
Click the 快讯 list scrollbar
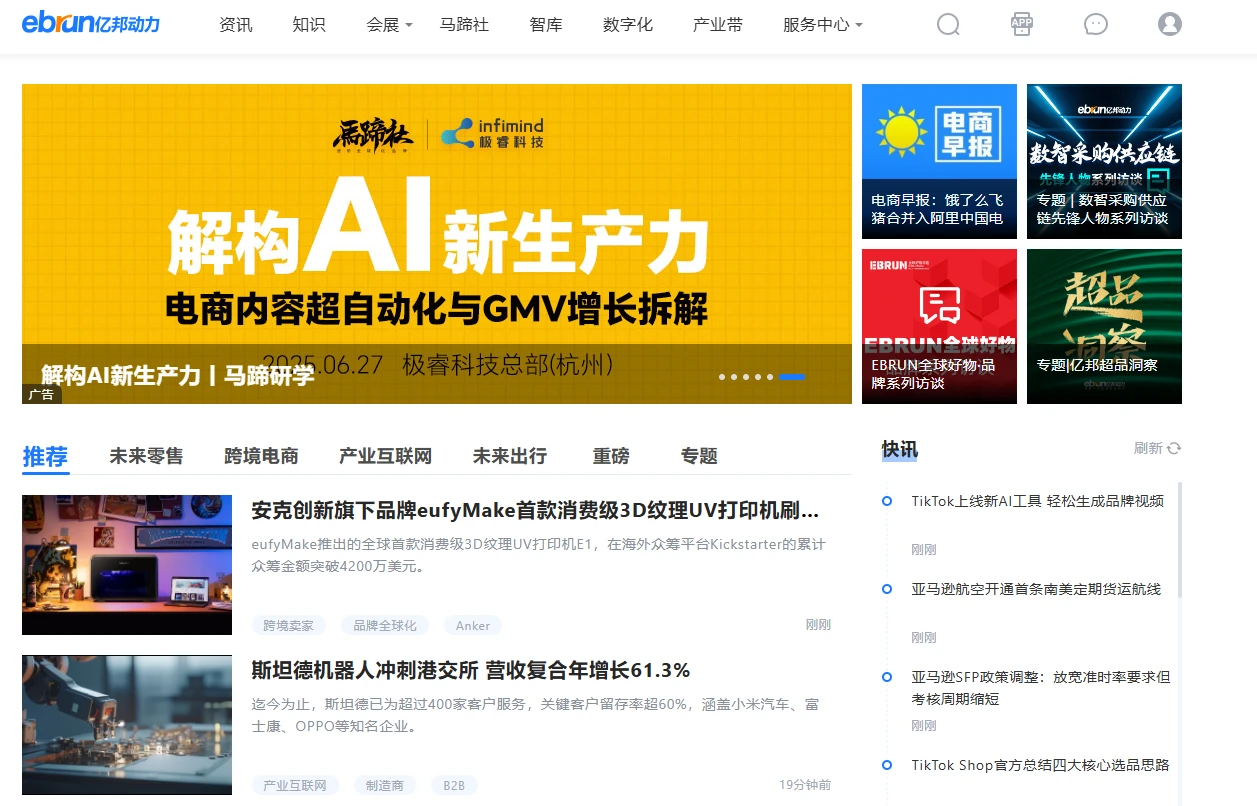[x=1179, y=540]
